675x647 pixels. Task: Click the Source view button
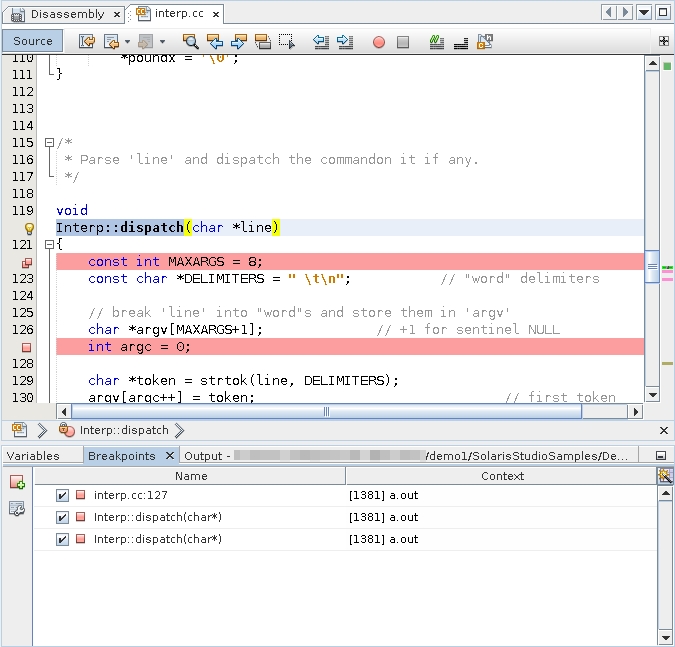click(32, 41)
